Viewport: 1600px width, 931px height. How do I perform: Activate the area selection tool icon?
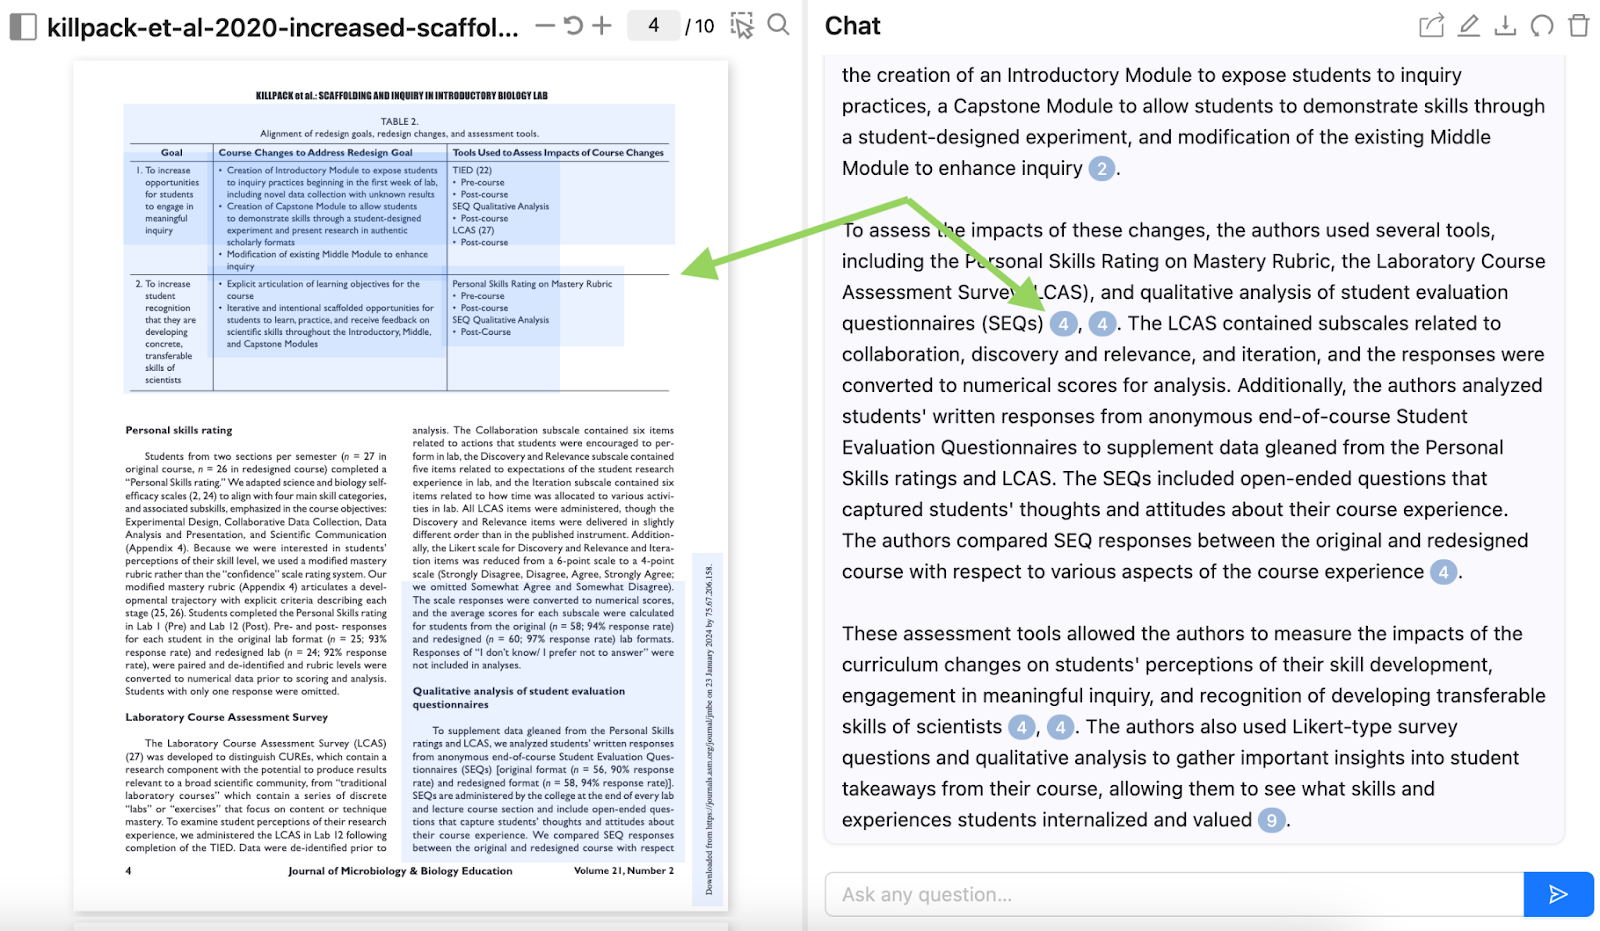[742, 26]
